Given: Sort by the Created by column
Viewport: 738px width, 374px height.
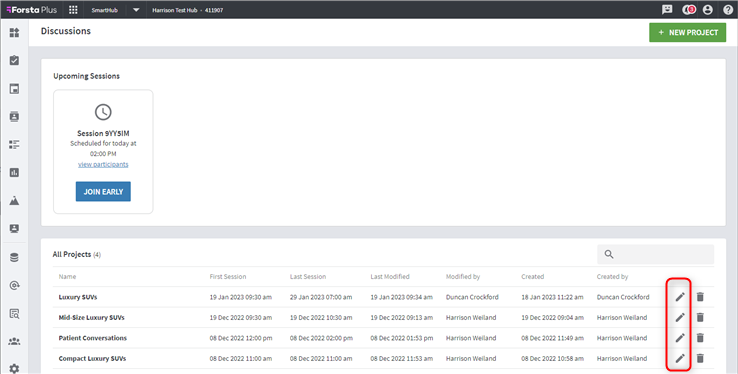Looking at the screenshot, I should [x=612, y=277].
